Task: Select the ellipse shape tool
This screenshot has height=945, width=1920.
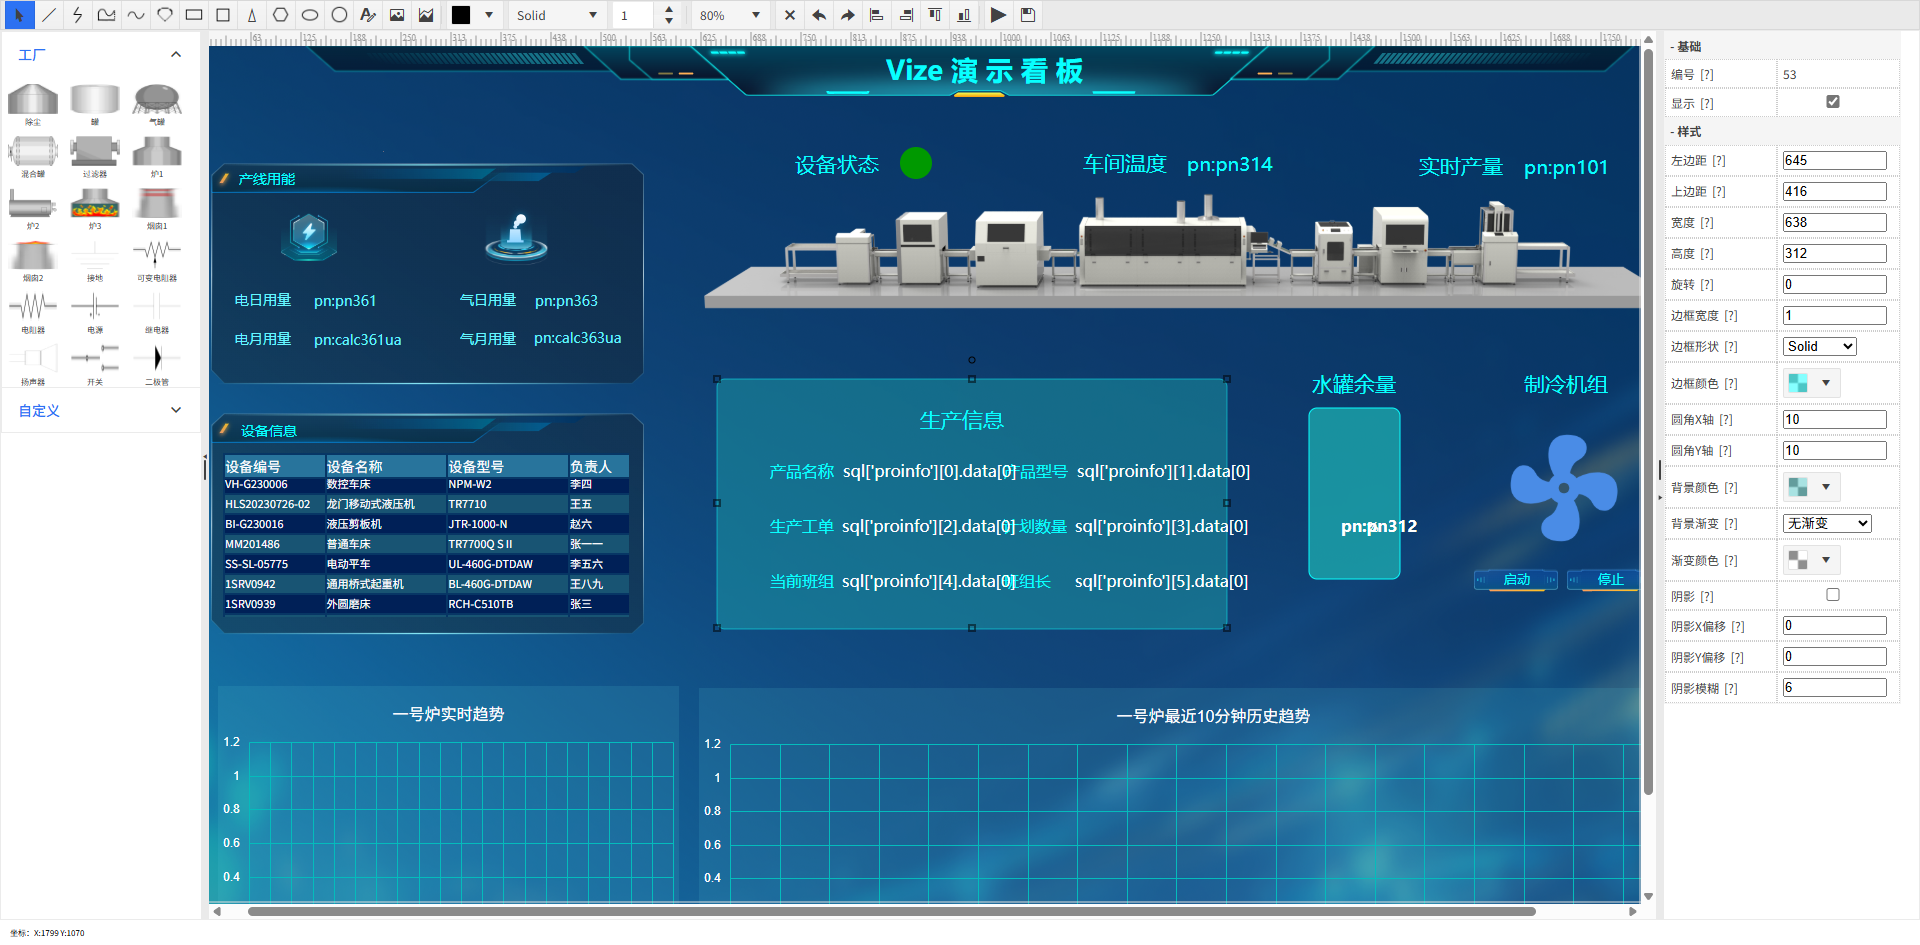Action: coord(310,15)
